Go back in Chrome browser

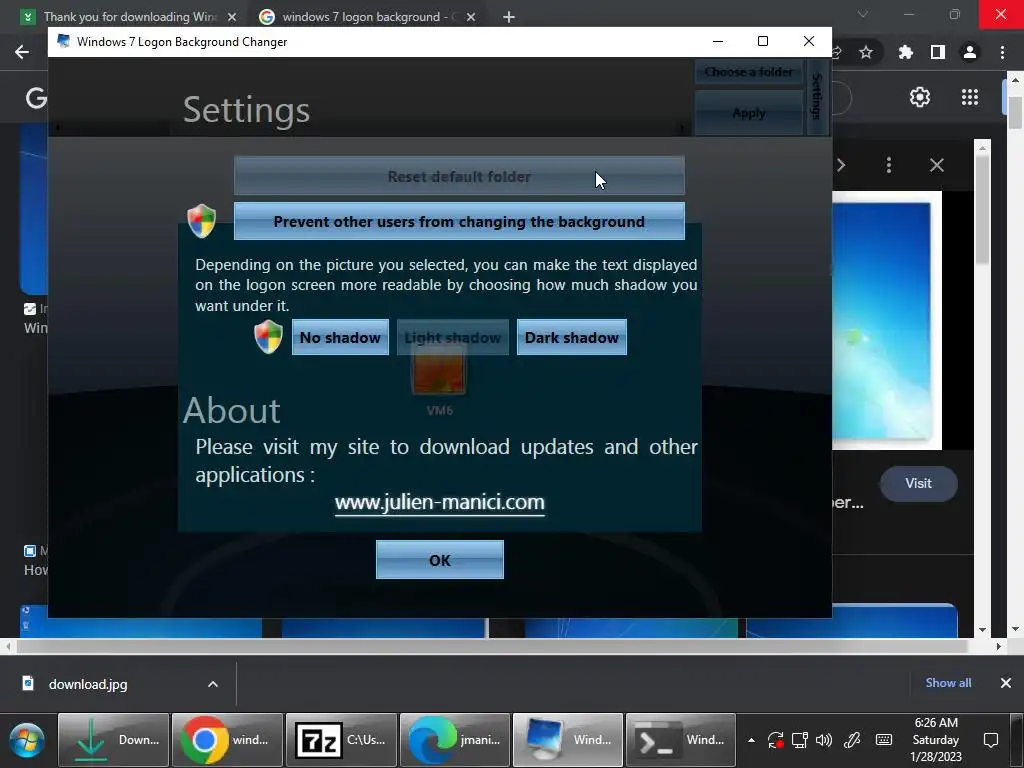coord(22,52)
